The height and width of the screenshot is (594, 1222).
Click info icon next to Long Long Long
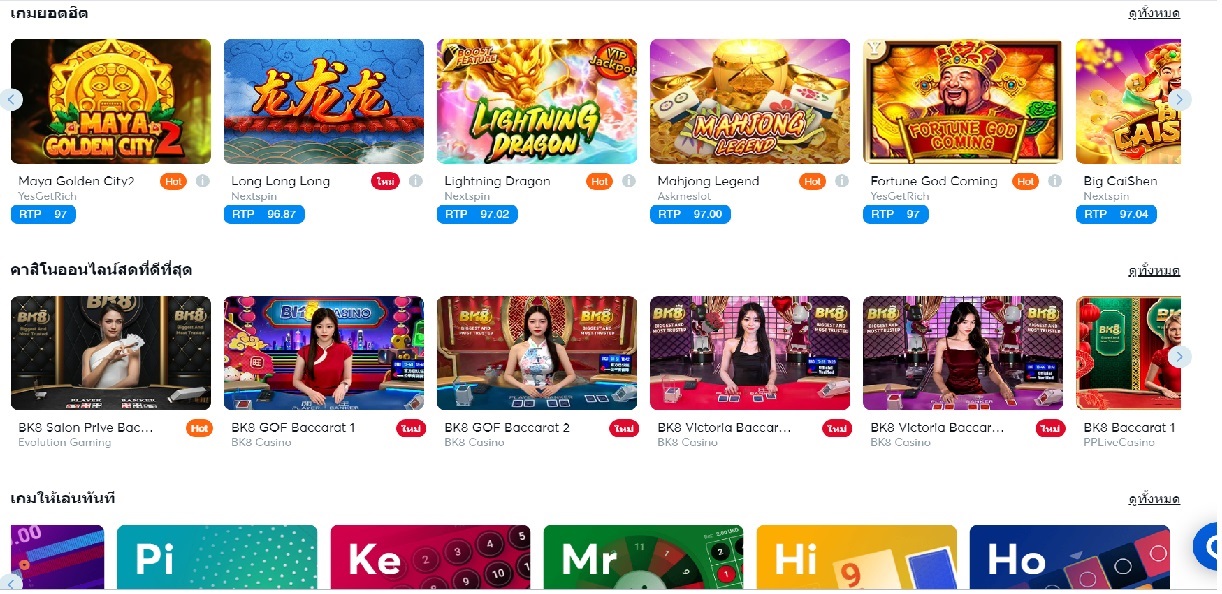pyautogui.click(x=415, y=181)
